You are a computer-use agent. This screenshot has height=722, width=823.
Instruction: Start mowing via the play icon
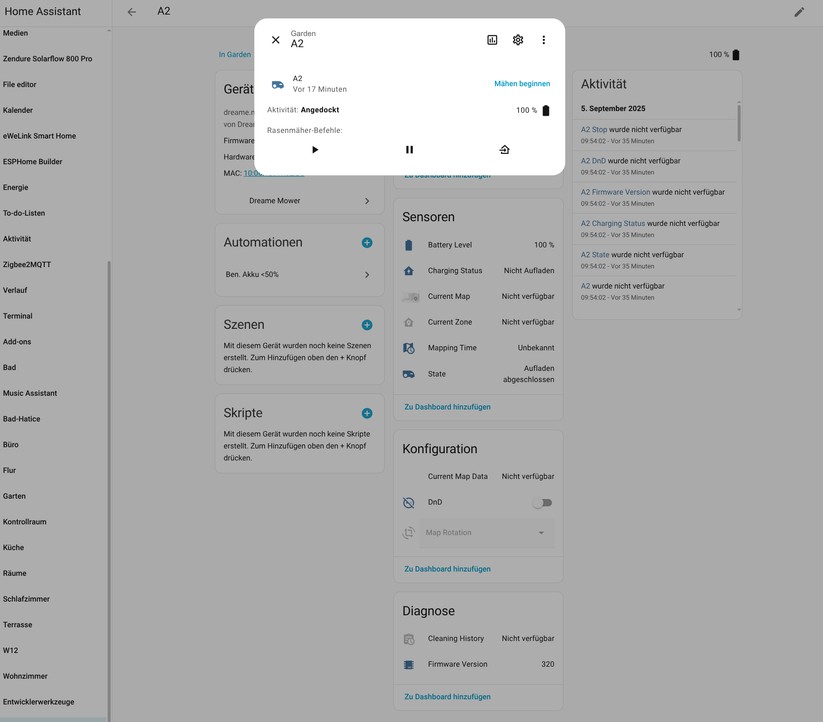(314, 149)
